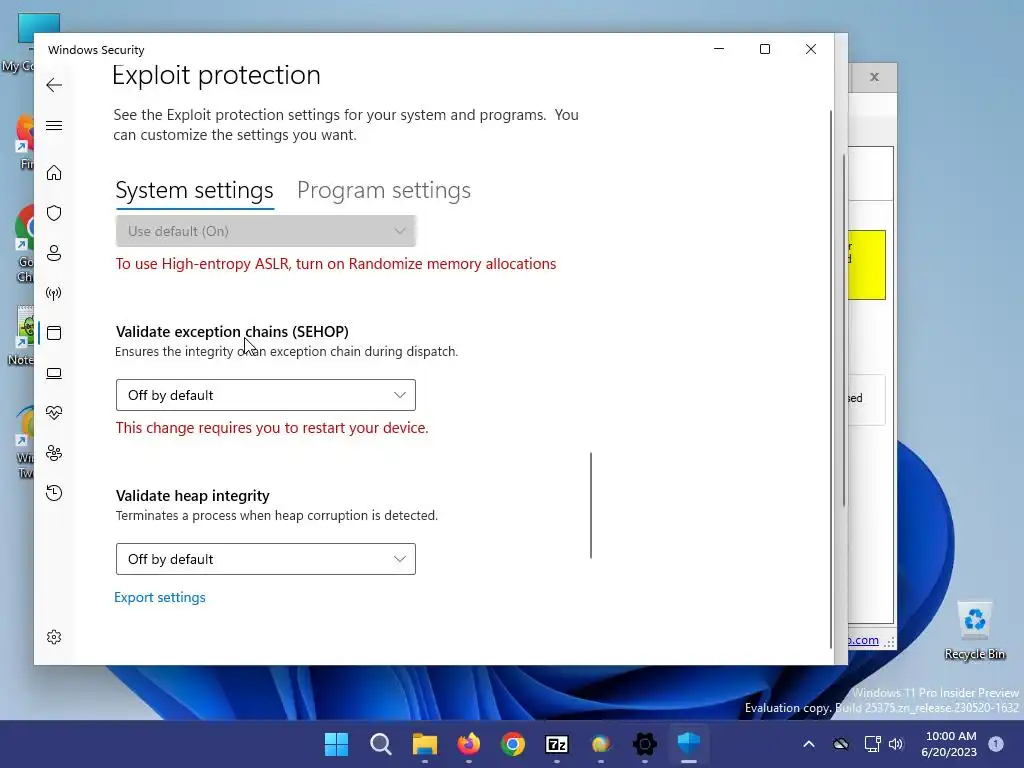Screen dimensions: 1024x768
Task: Open network status tray icon
Action: (872, 744)
